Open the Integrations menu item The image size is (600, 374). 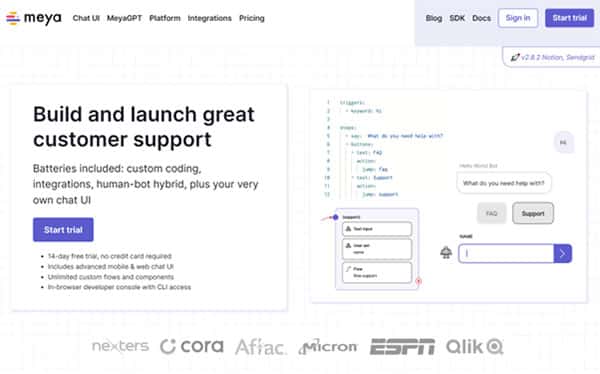click(210, 18)
